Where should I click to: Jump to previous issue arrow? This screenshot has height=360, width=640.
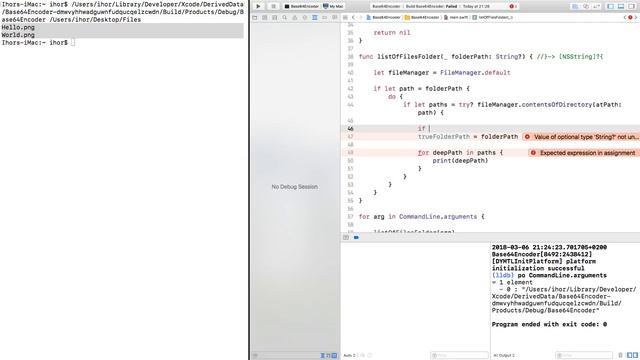[625, 18]
